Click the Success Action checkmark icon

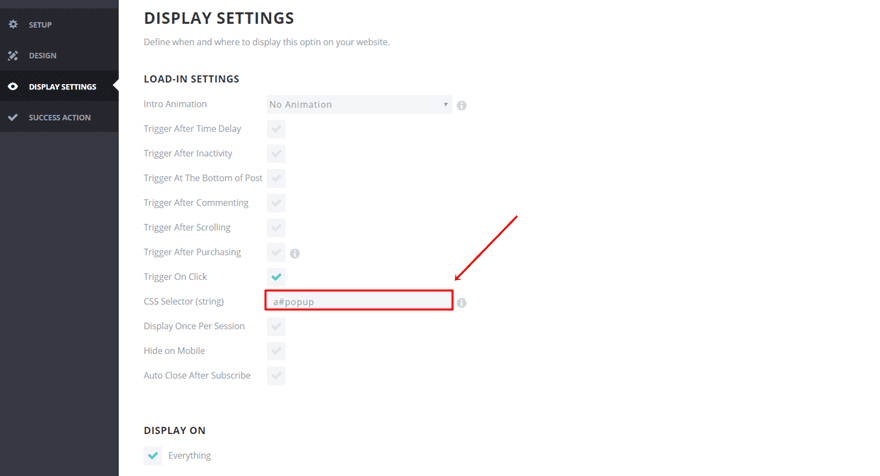click(13, 118)
